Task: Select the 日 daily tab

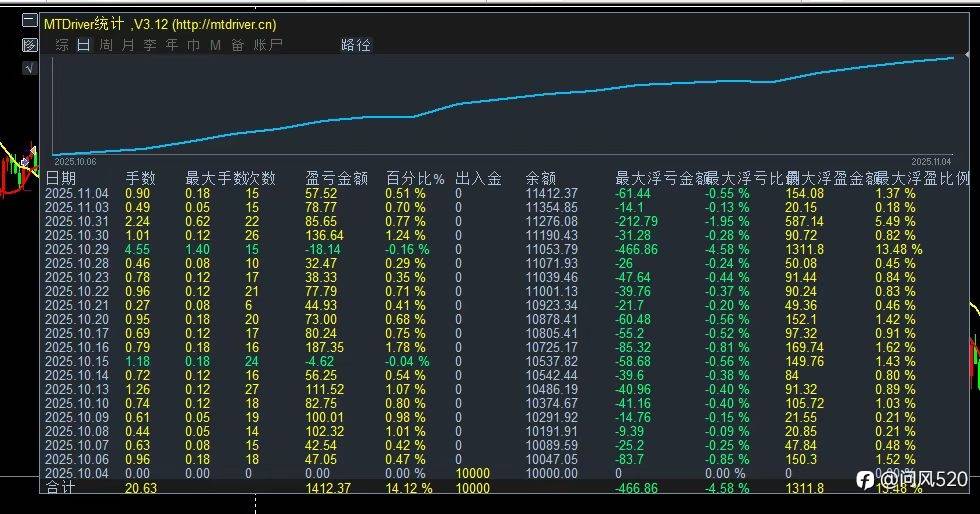Action: click(84, 45)
